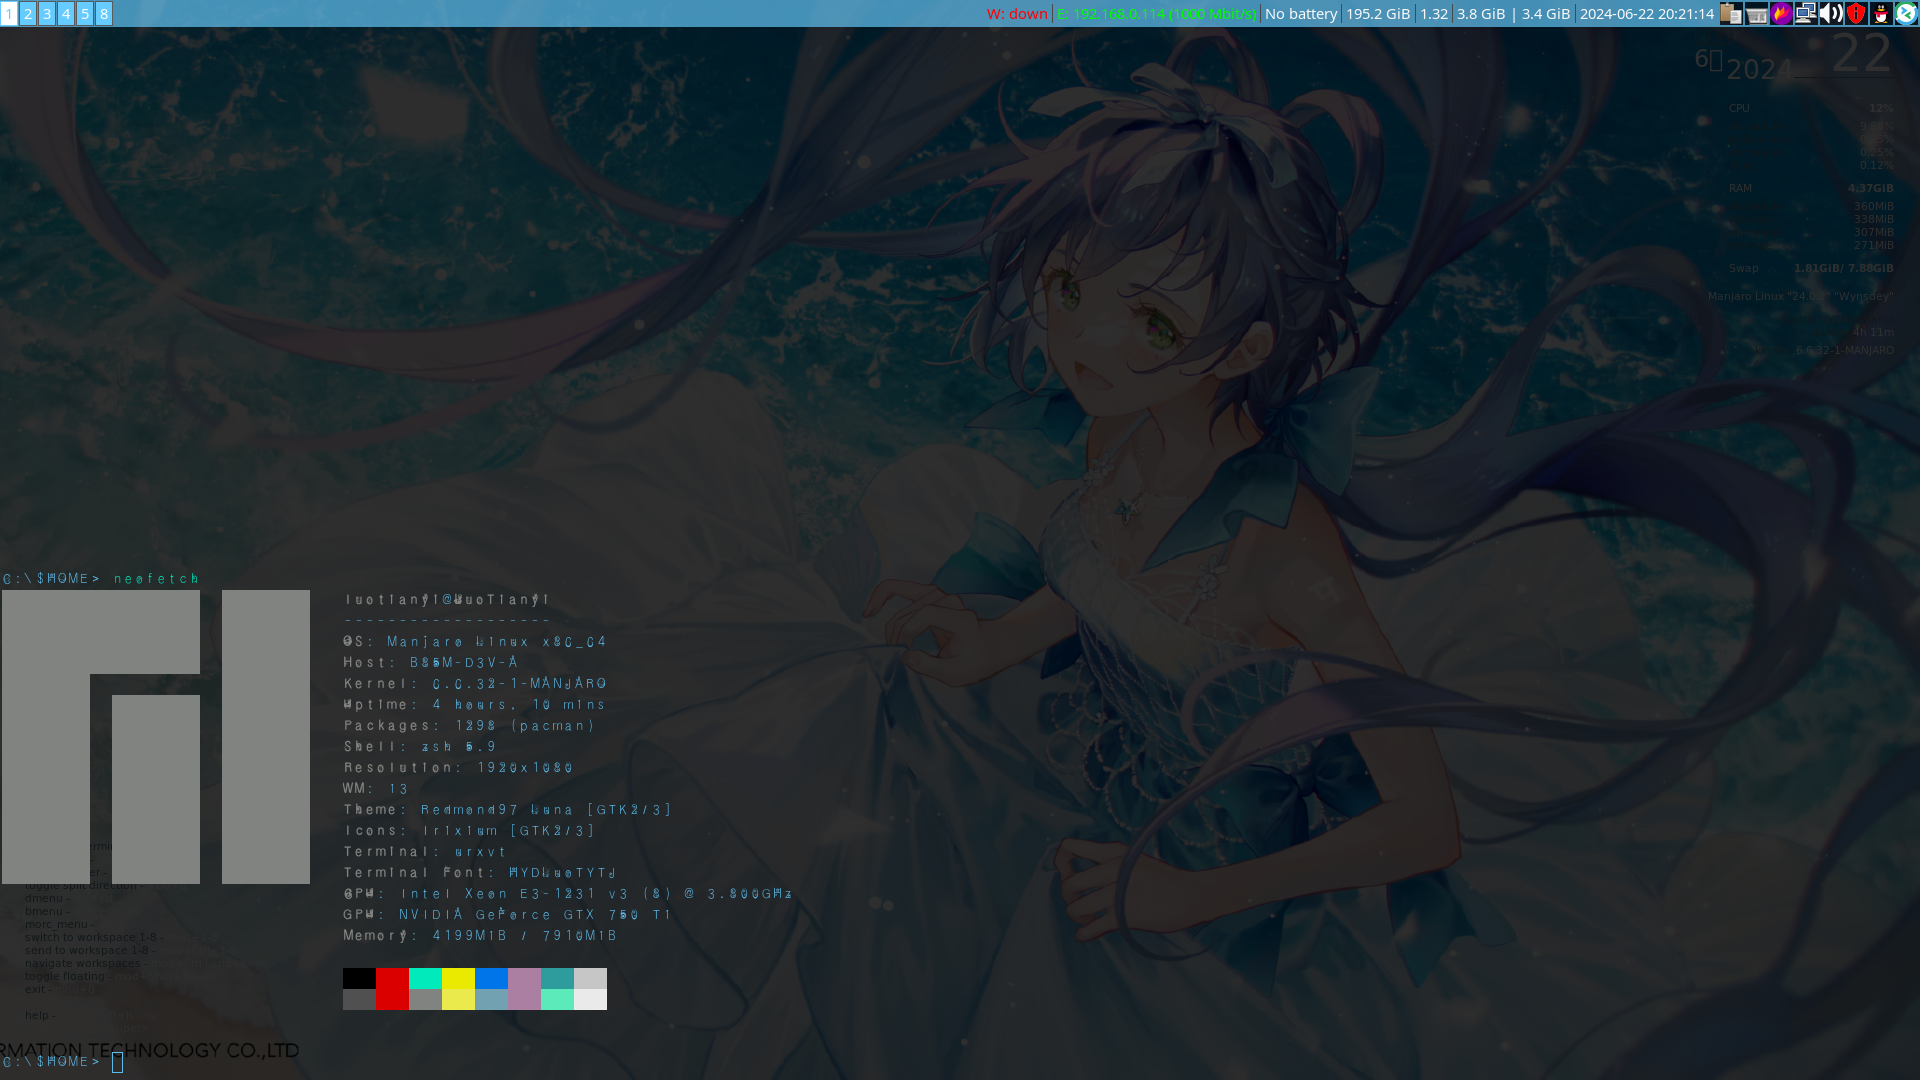Click the 'WM: i3' line
This screenshot has height=1080, width=1920.
(x=376, y=788)
